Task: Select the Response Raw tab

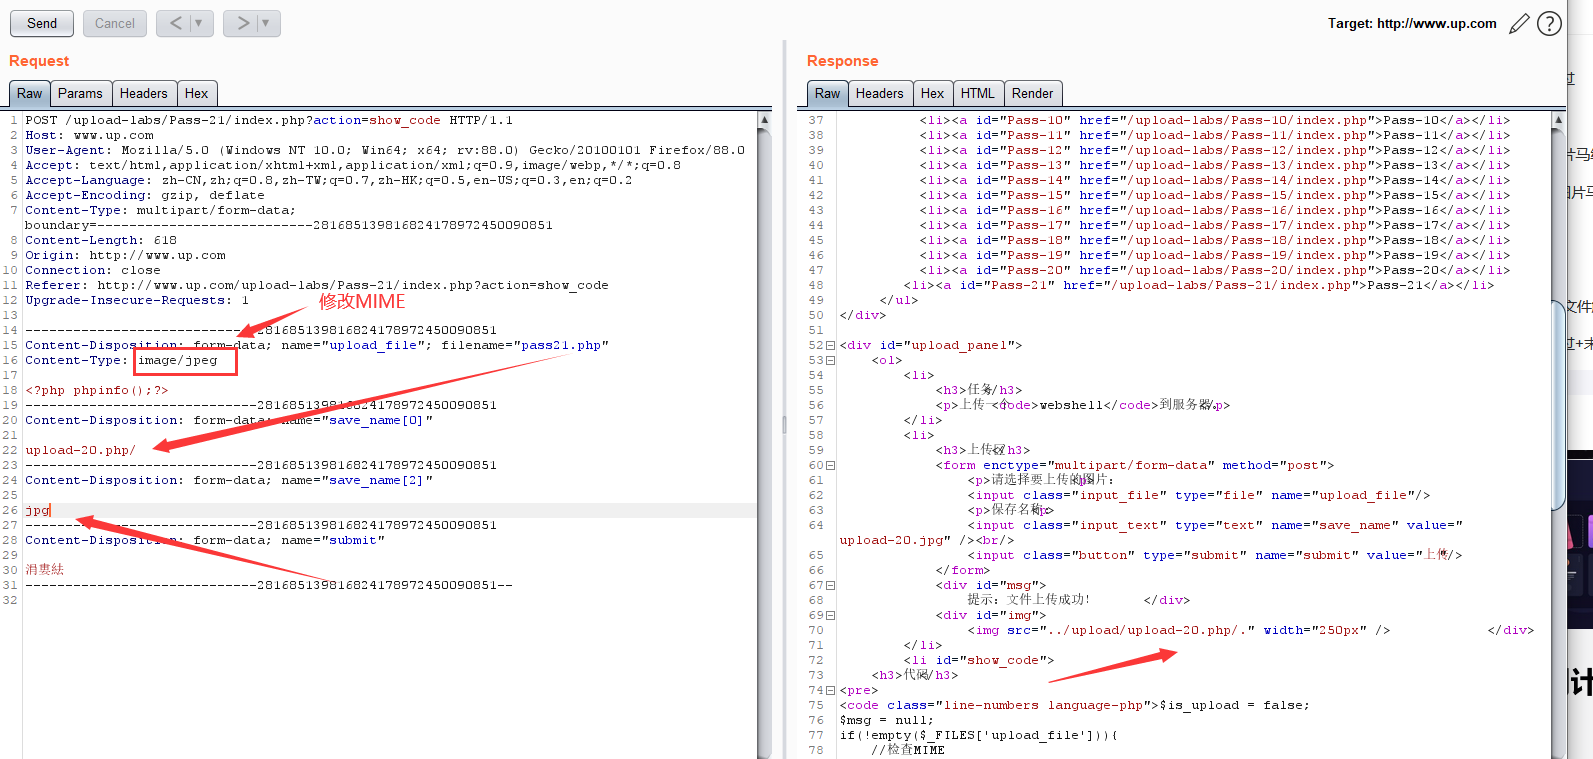Action: pyautogui.click(x=828, y=93)
